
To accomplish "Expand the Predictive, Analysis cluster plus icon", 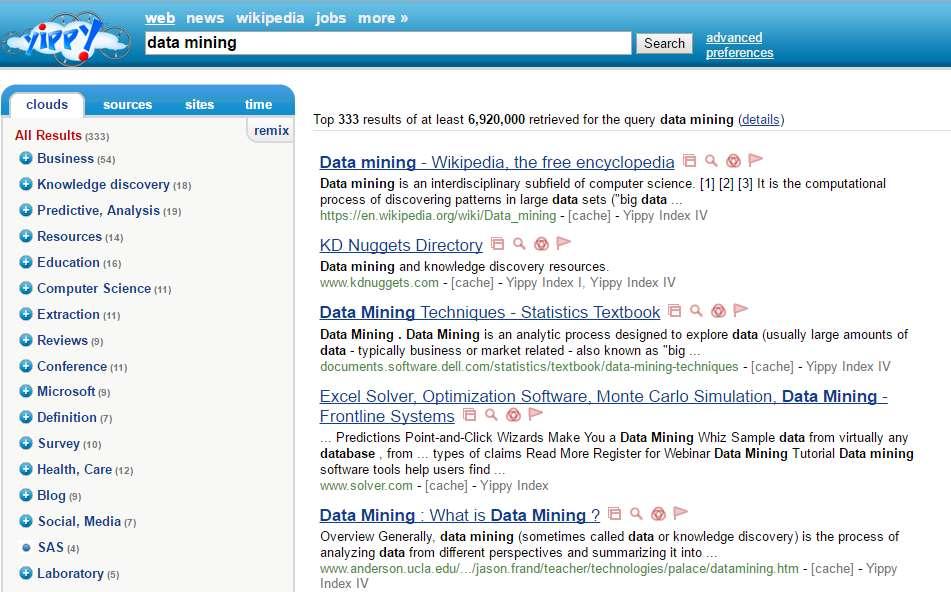I will 25,210.
